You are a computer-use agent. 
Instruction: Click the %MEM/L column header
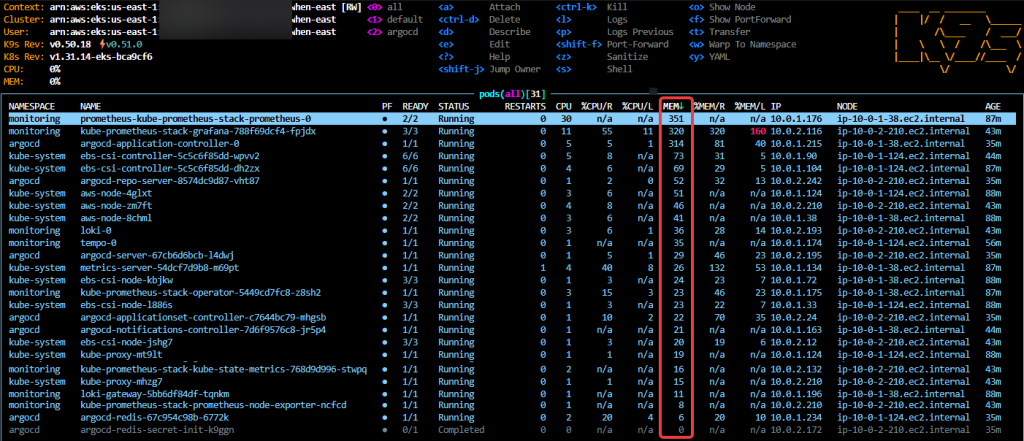pyautogui.click(x=750, y=106)
